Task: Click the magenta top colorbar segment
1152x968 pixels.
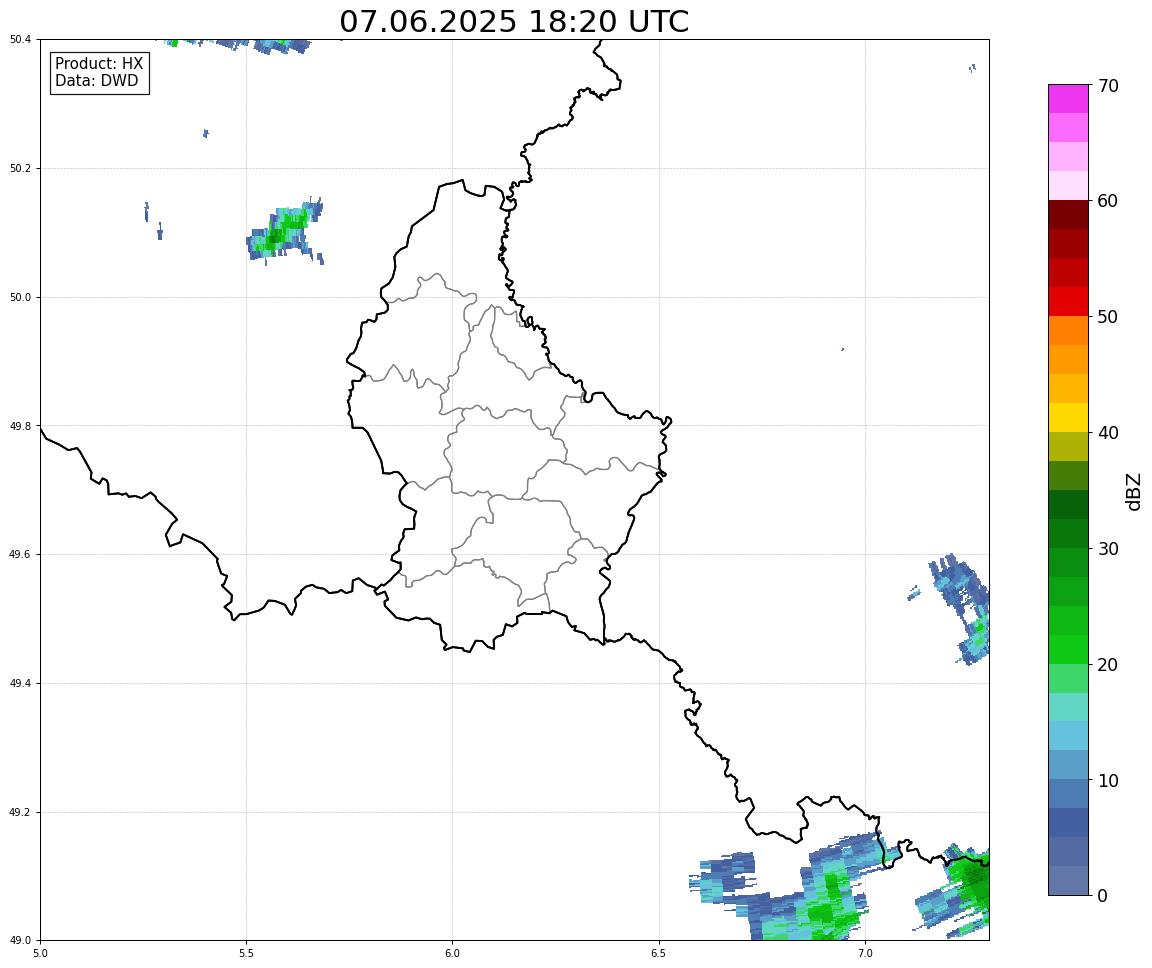Action: tap(1068, 99)
